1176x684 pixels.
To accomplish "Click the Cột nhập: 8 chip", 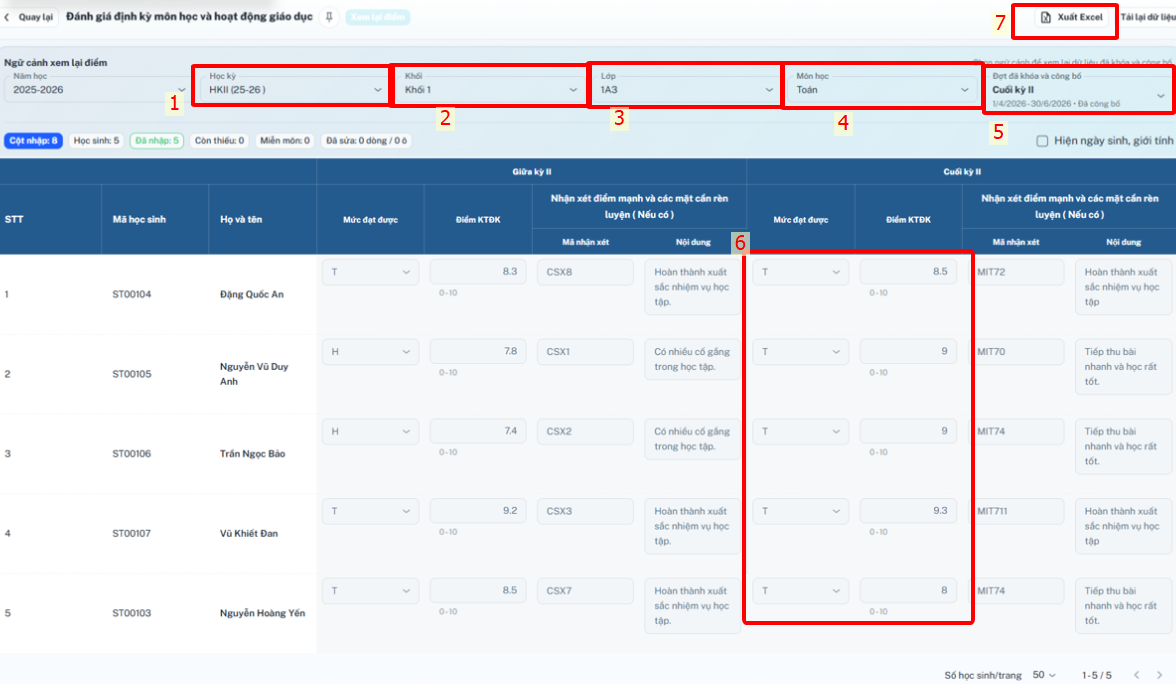I will 33,140.
